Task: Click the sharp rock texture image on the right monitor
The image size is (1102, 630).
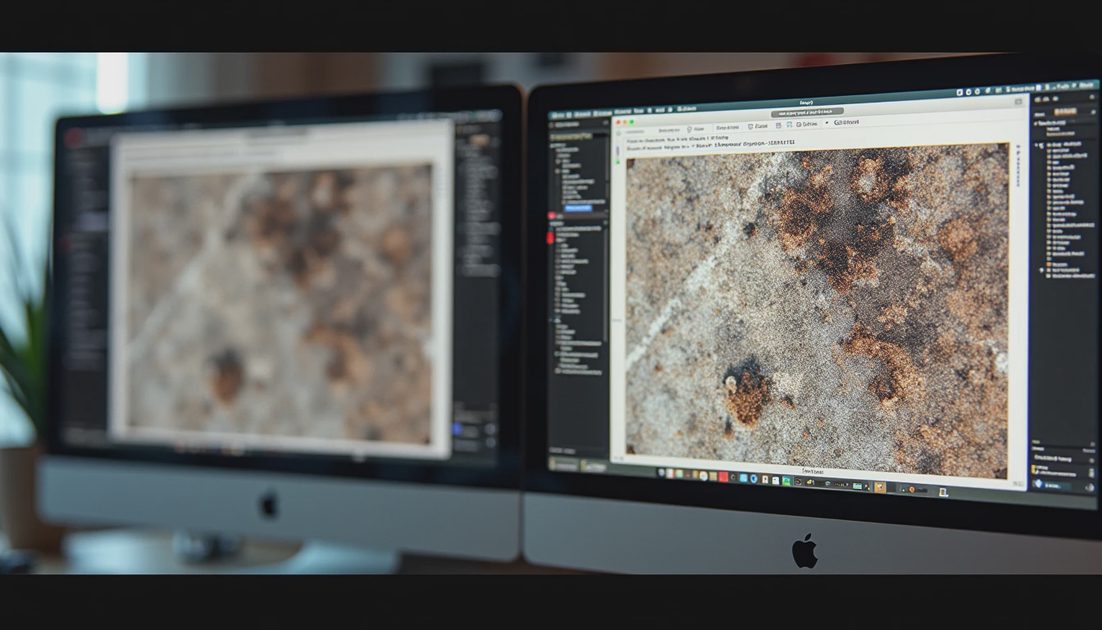Action: tap(817, 310)
